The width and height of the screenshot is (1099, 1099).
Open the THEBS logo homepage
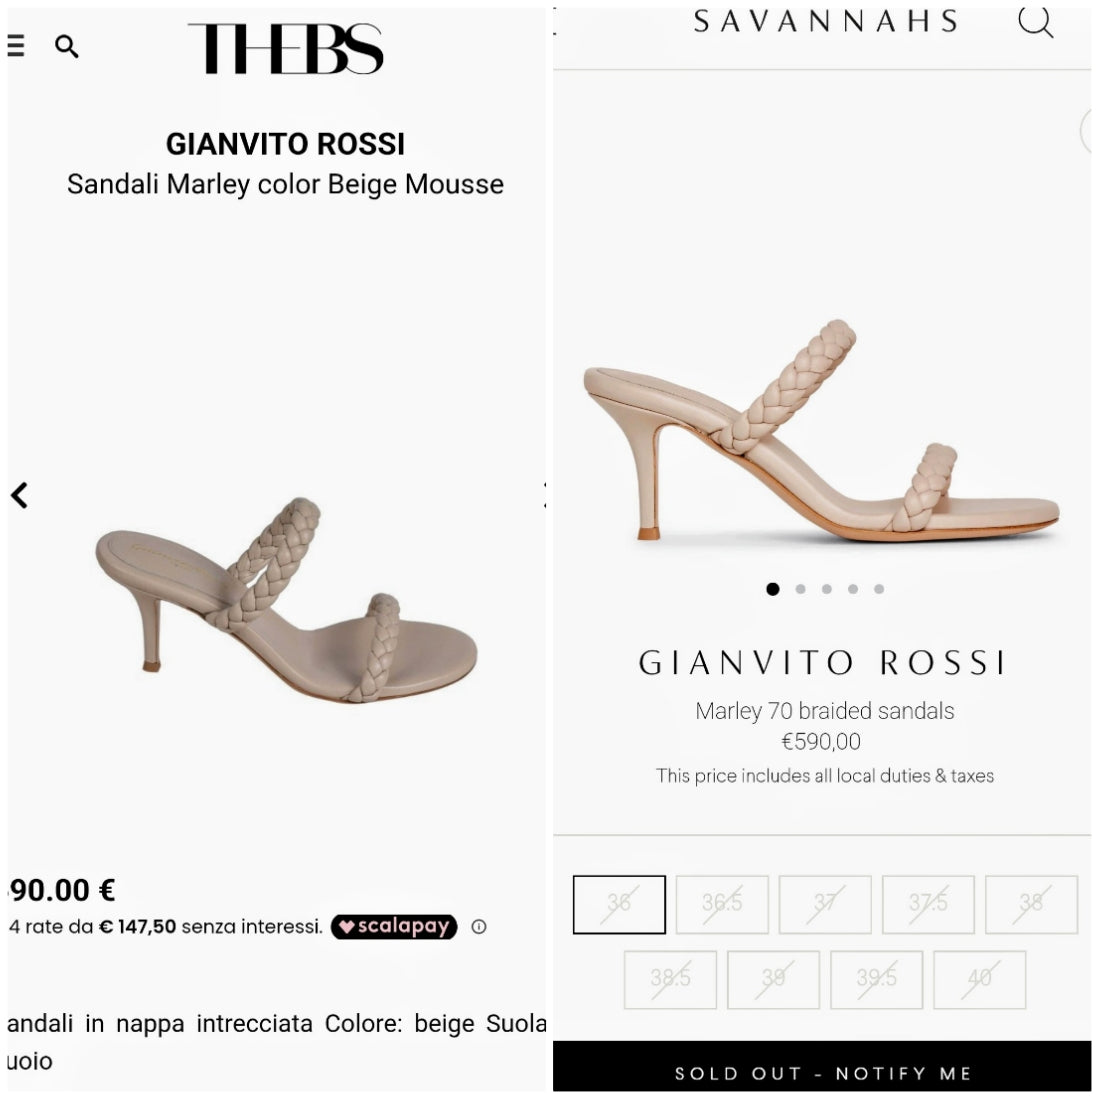click(x=286, y=49)
